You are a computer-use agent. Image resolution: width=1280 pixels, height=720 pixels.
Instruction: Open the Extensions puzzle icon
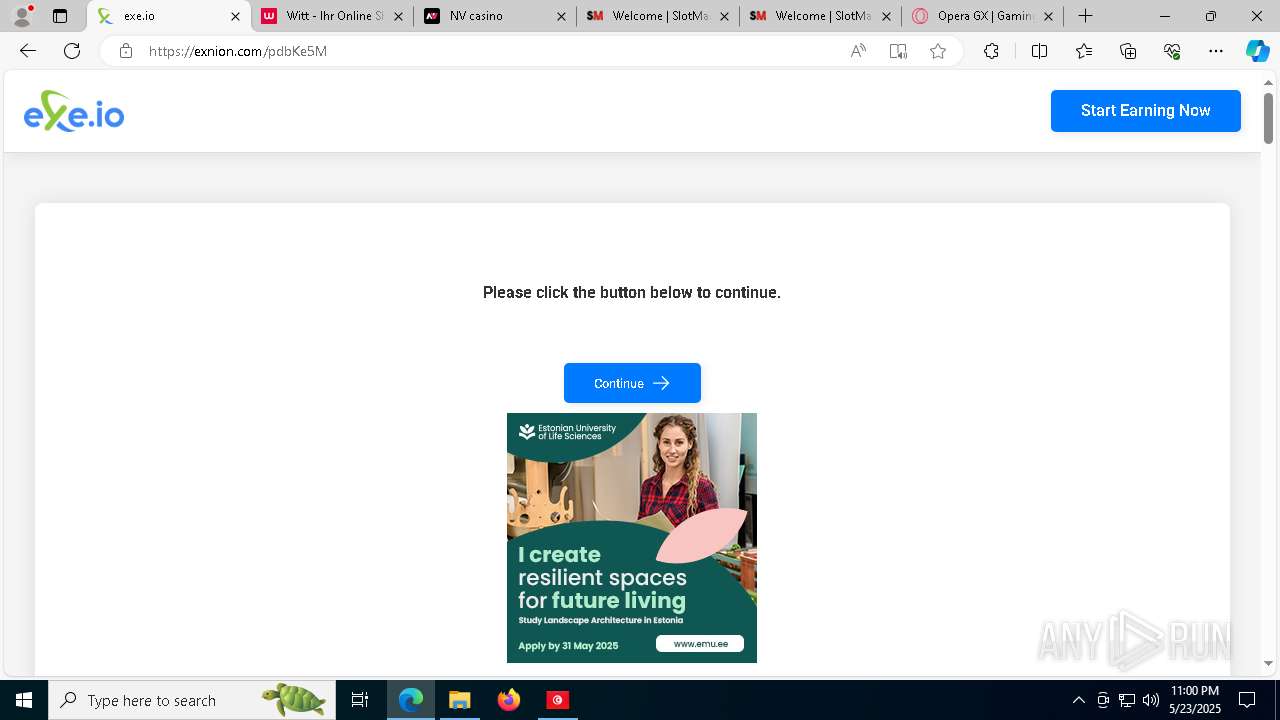click(x=991, y=51)
